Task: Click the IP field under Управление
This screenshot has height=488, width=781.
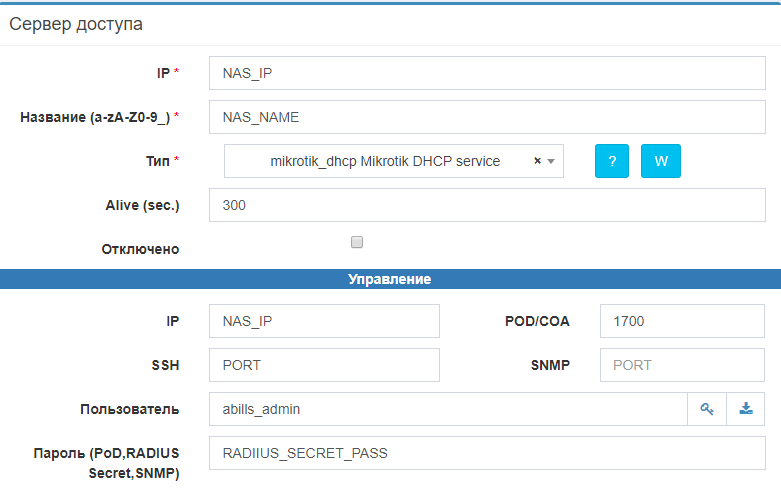Action: (324, 321)
